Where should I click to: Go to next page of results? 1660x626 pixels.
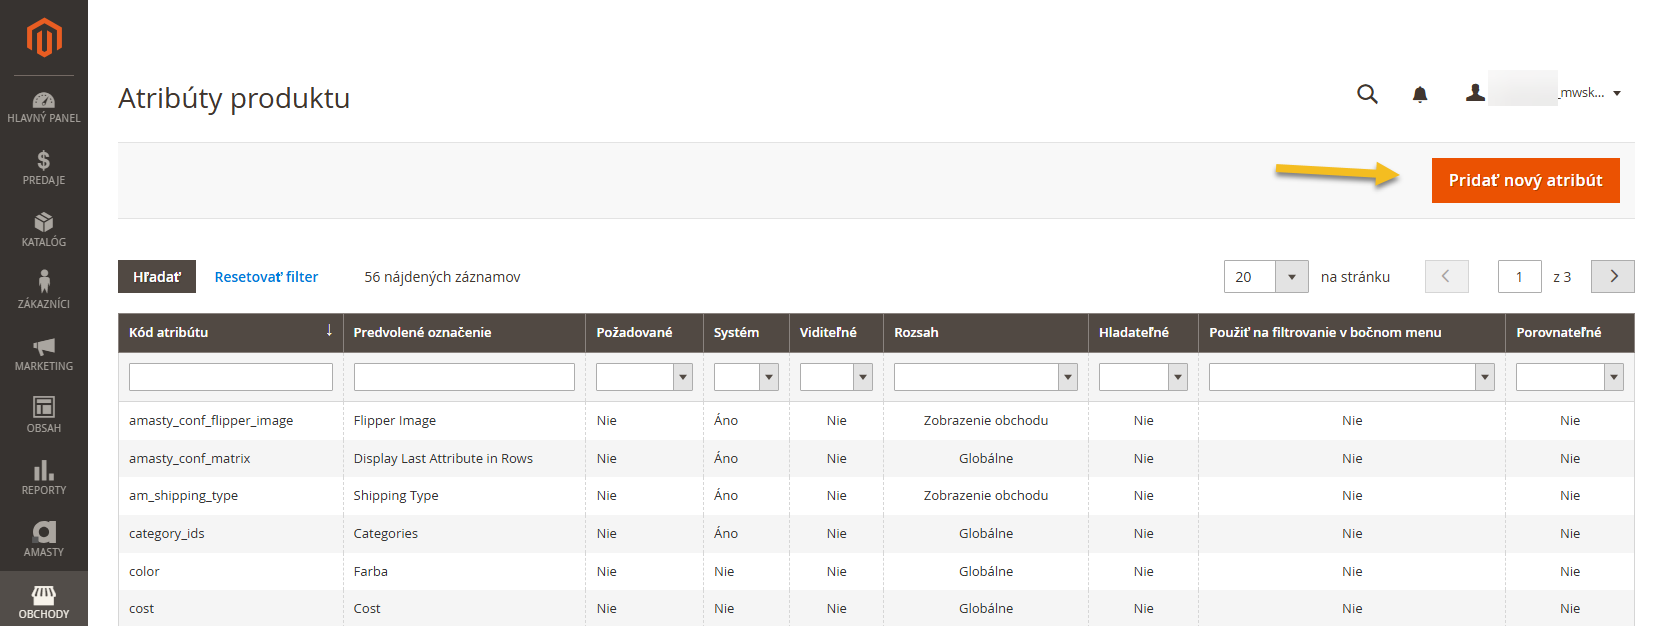(1612, 277)
